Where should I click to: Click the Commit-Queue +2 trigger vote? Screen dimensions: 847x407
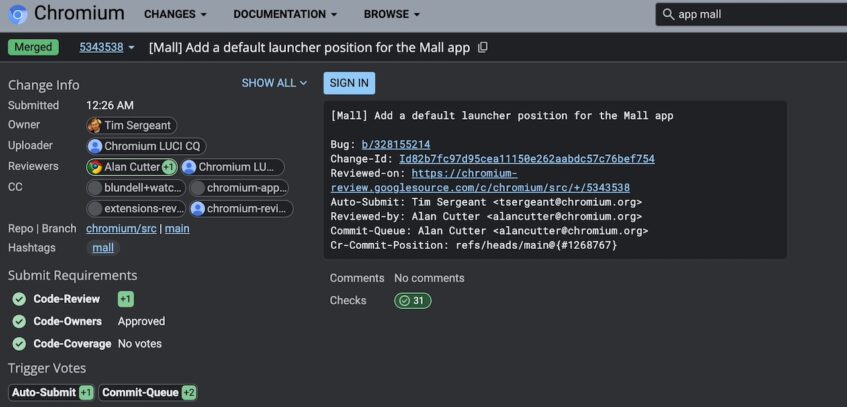147,392
